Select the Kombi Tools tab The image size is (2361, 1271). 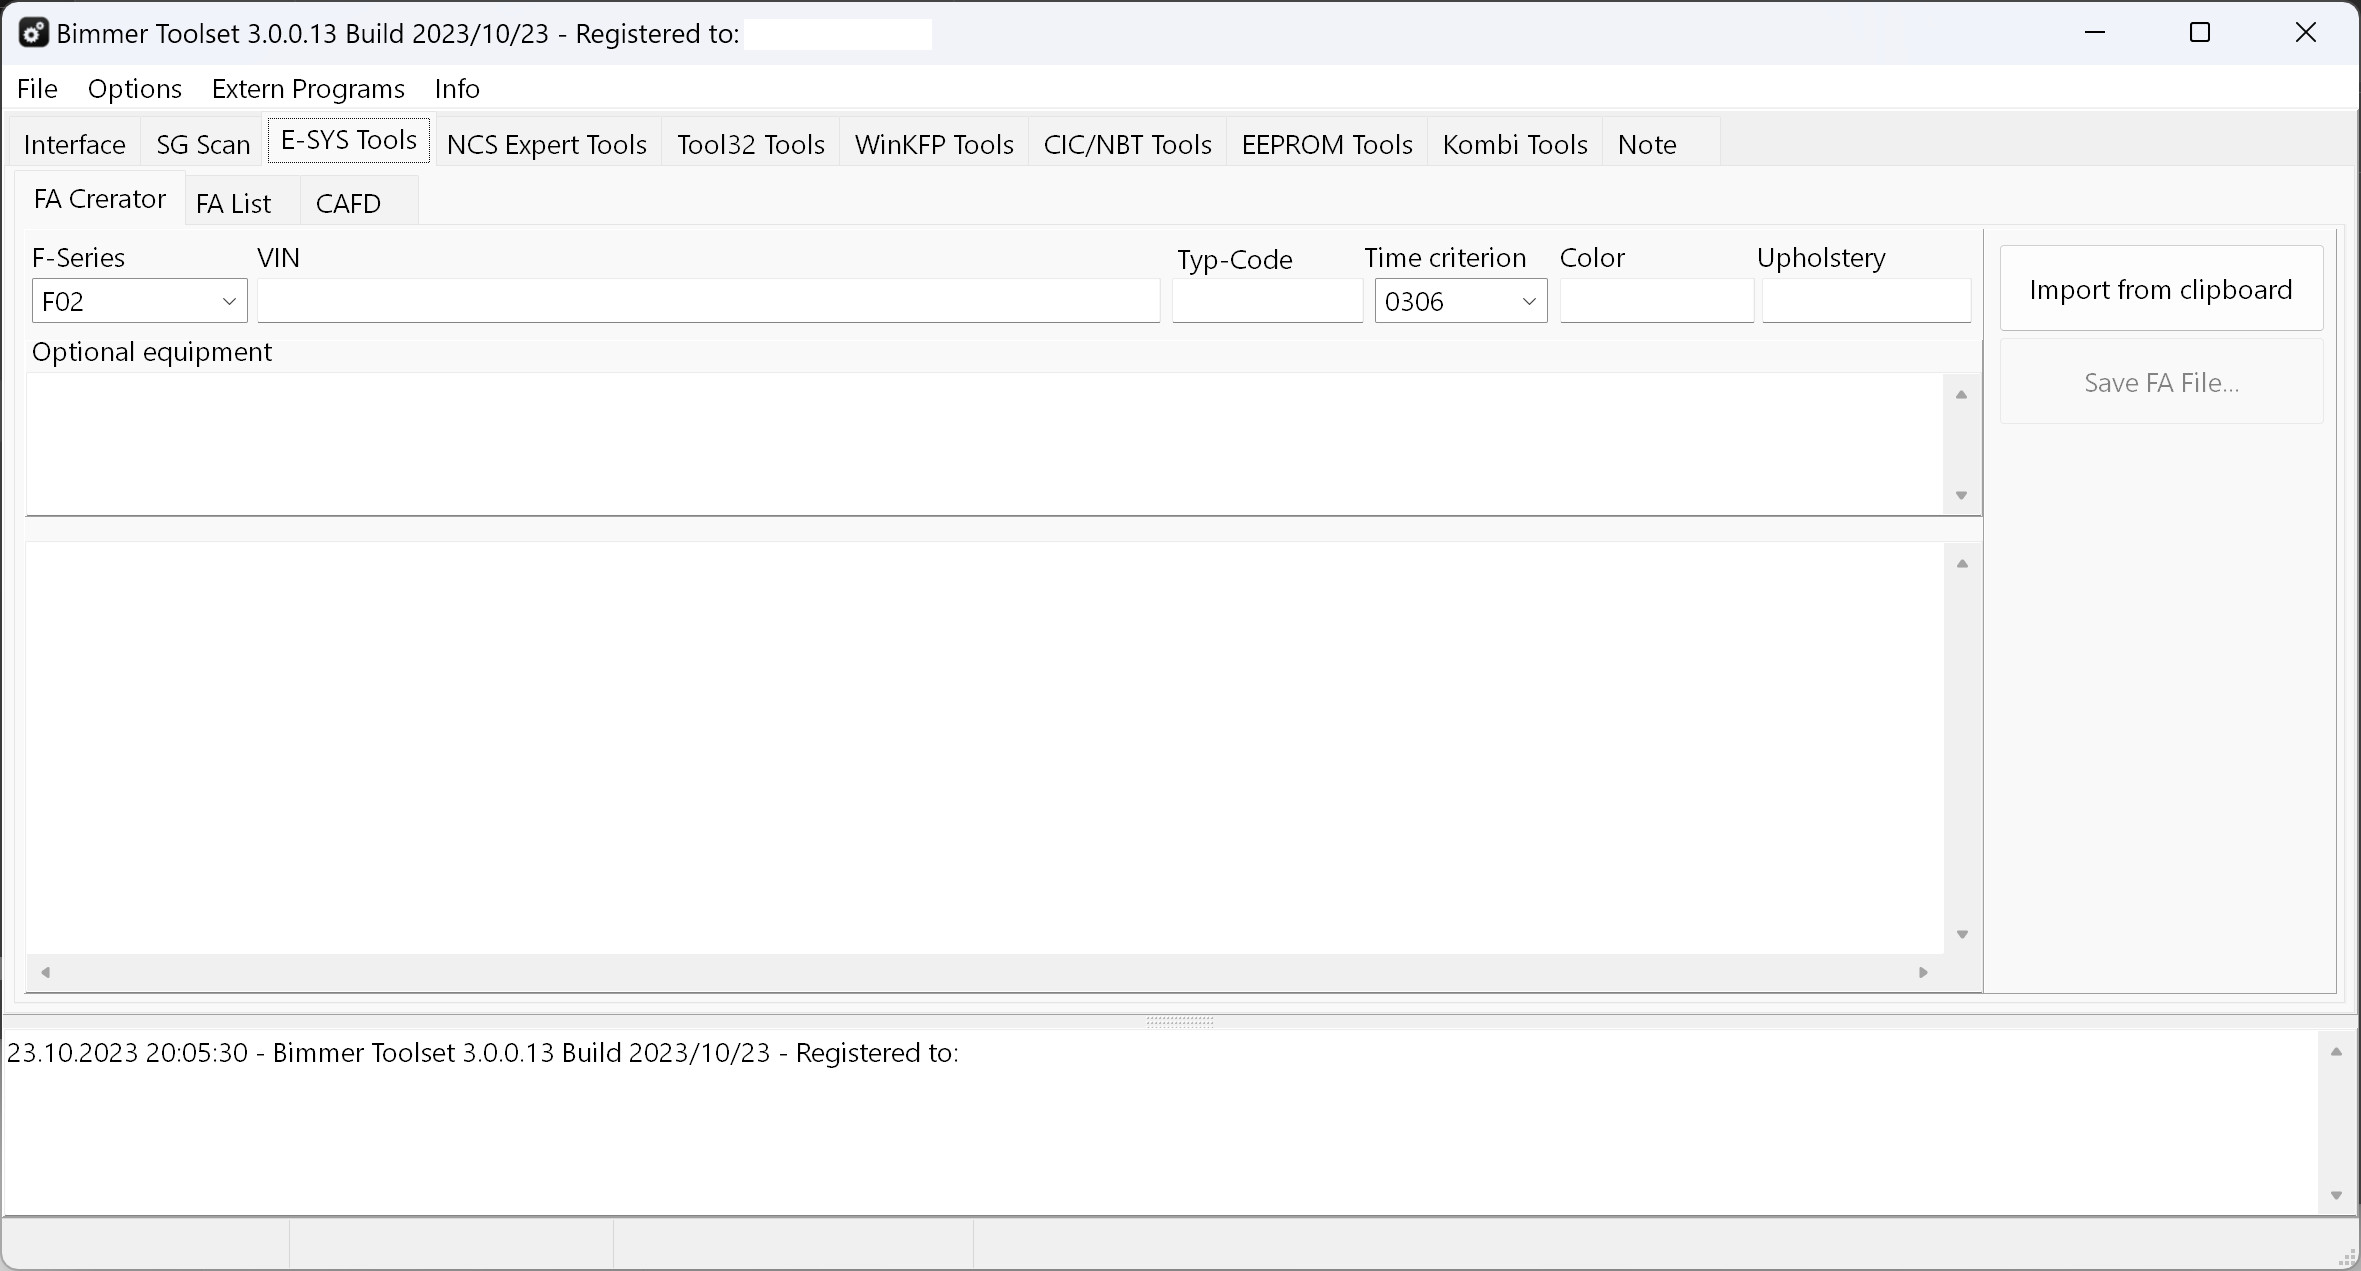[1514, 144]
